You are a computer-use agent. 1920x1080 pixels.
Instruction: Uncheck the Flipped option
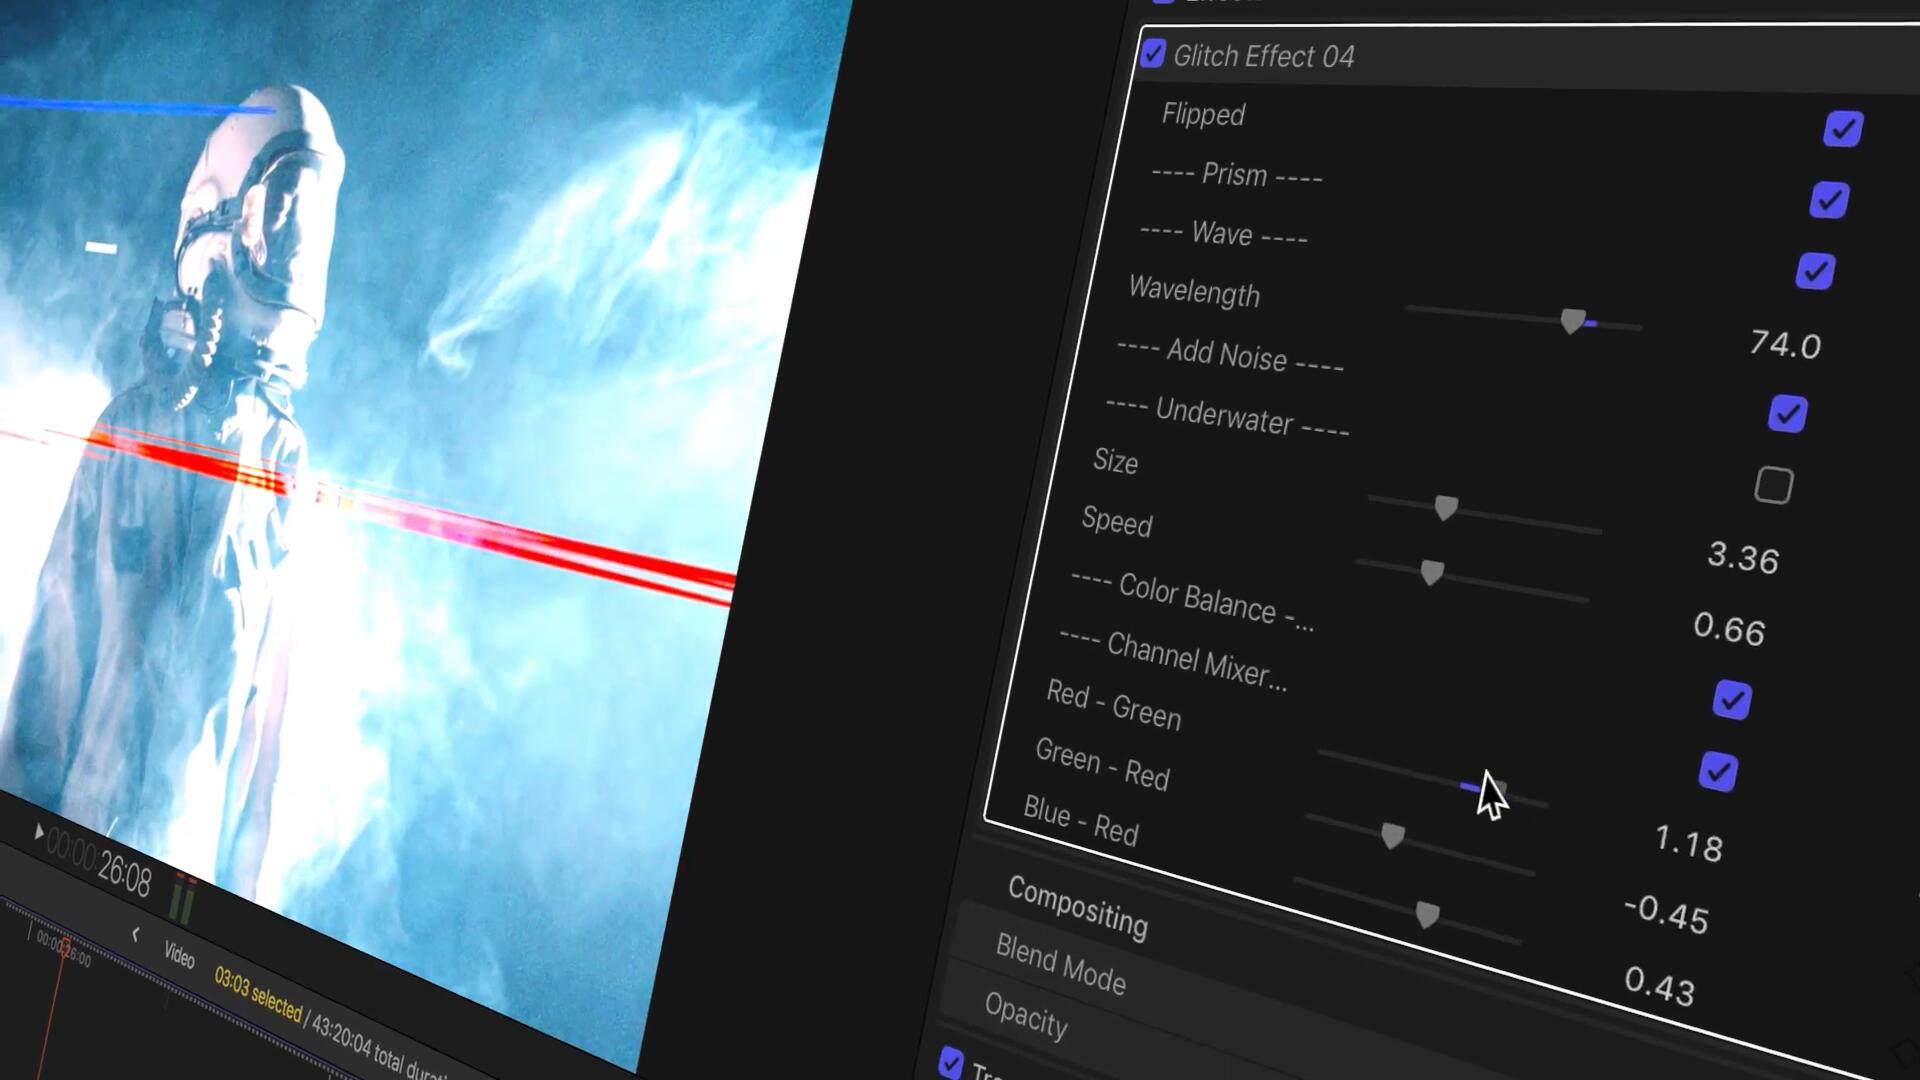tap(1842, 129)
